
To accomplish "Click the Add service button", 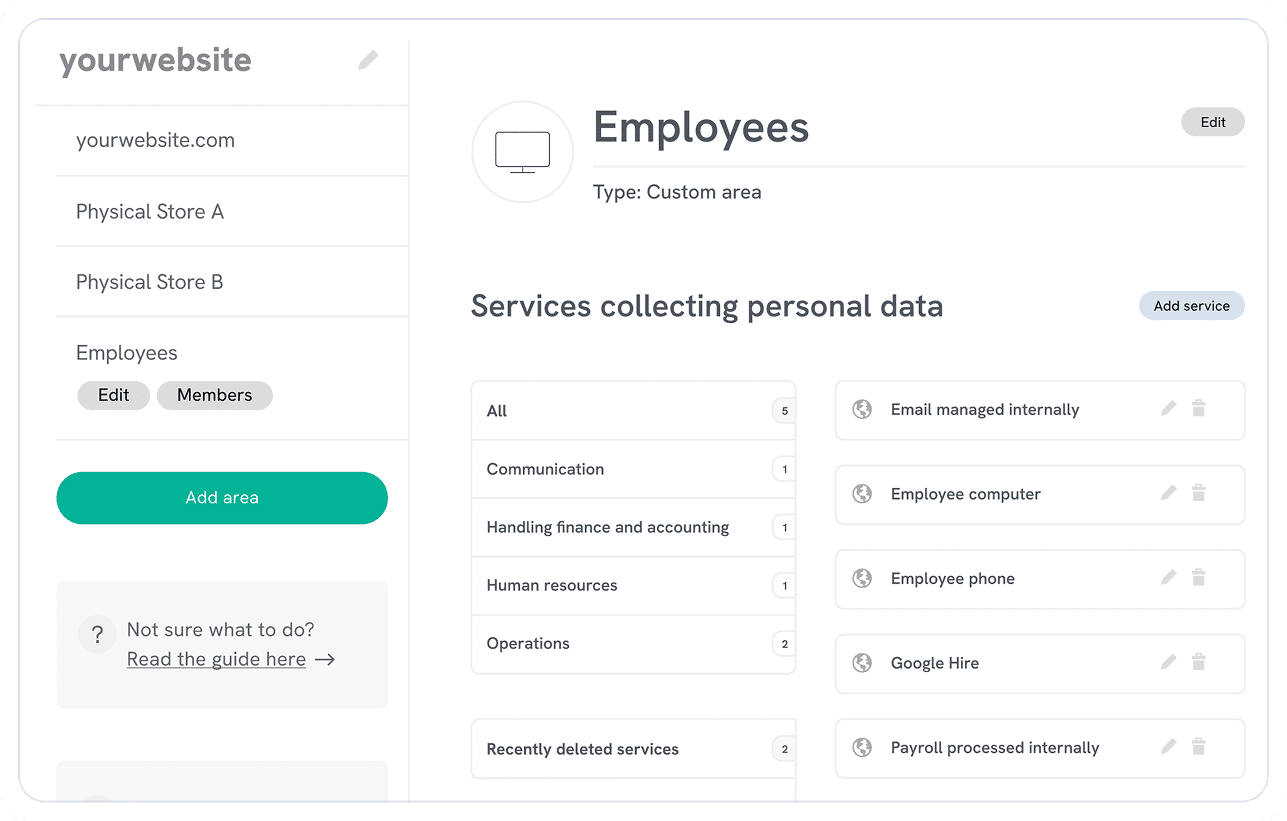I will coord(1191,306).
